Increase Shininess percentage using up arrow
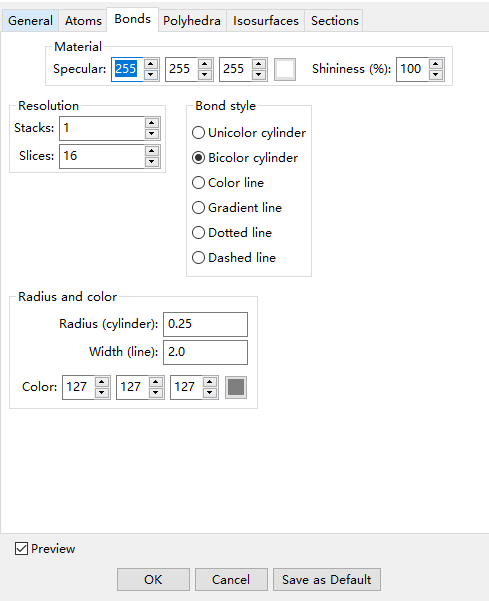The width and height of the screenshot is (489, 601). tap(436, 64)
